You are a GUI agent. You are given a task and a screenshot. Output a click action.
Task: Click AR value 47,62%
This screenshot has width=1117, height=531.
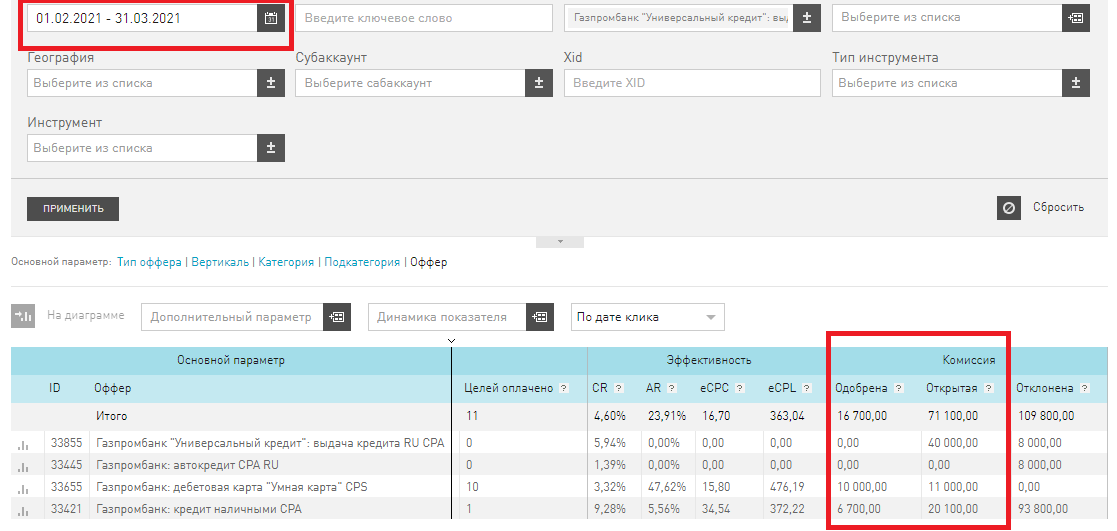click(x=666, y=487)
